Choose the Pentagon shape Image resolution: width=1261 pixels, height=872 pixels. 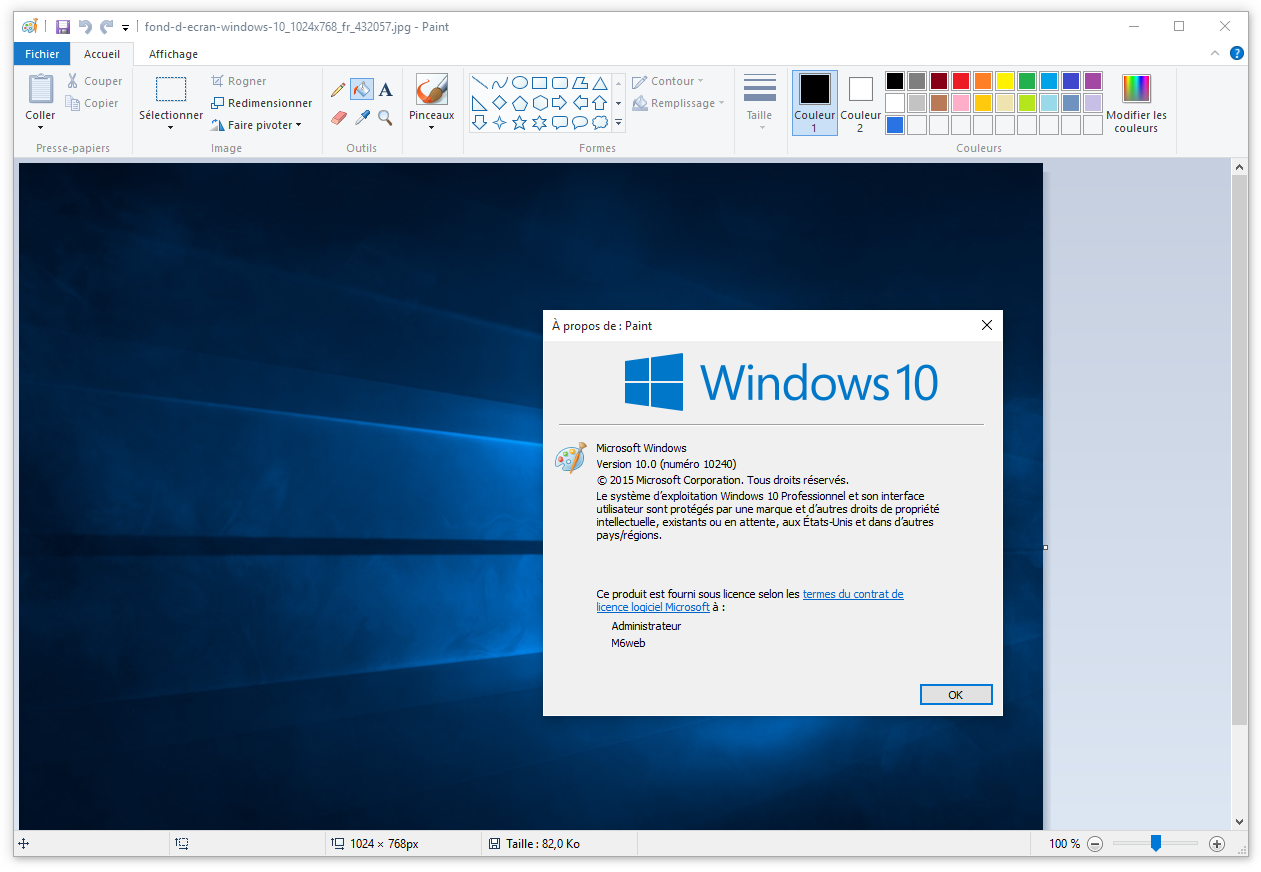(x=520, y=103)
